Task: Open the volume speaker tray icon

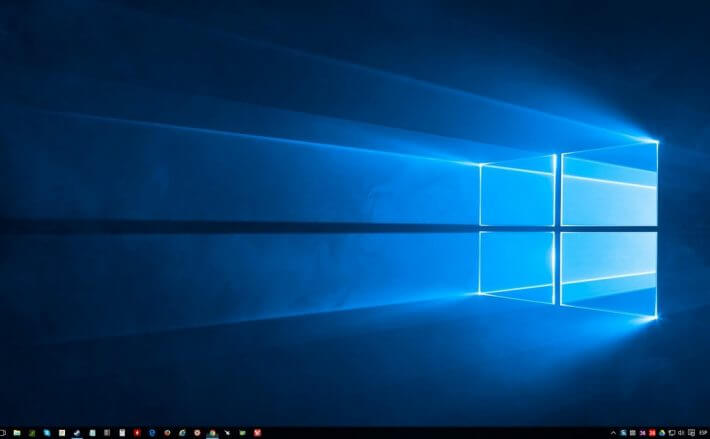Action: (681, 433)
